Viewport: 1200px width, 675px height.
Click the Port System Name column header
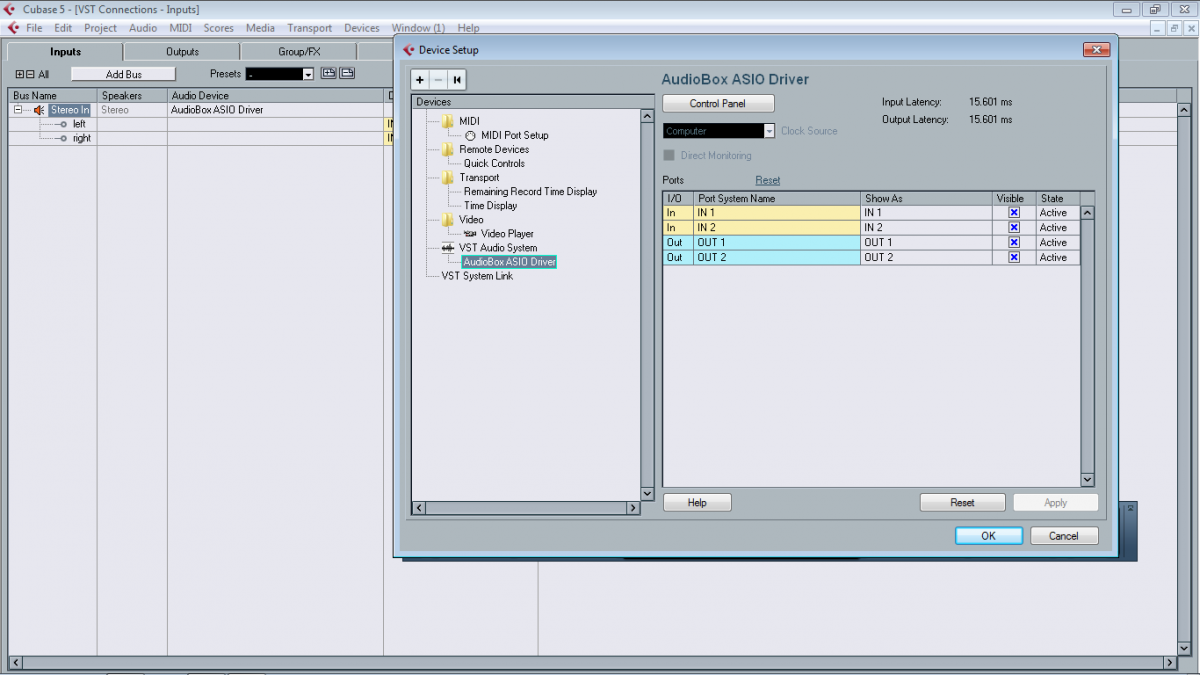pos(777,198)
